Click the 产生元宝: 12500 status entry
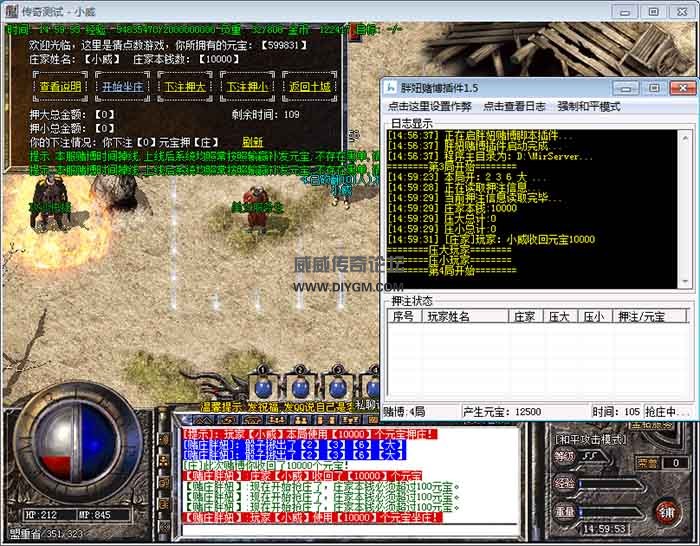 pos(502,412)
